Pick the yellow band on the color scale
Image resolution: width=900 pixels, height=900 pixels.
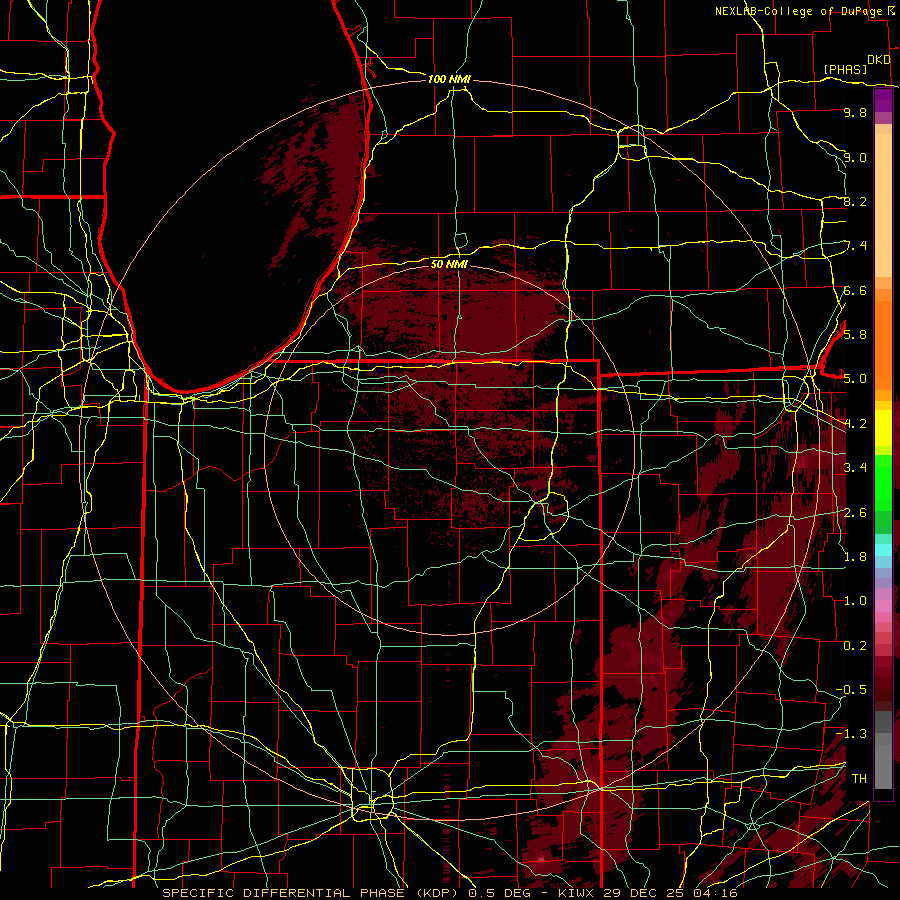pos(883,428)
